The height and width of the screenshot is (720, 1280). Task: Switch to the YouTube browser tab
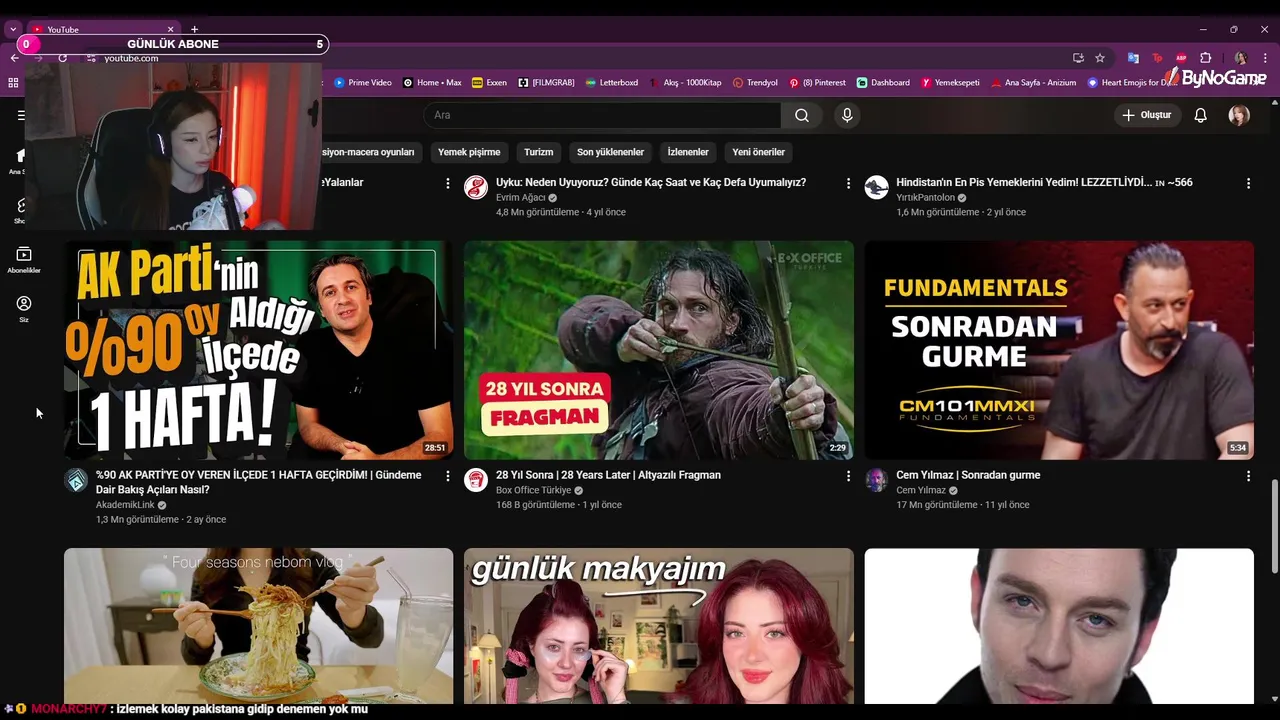coord(100,29)
